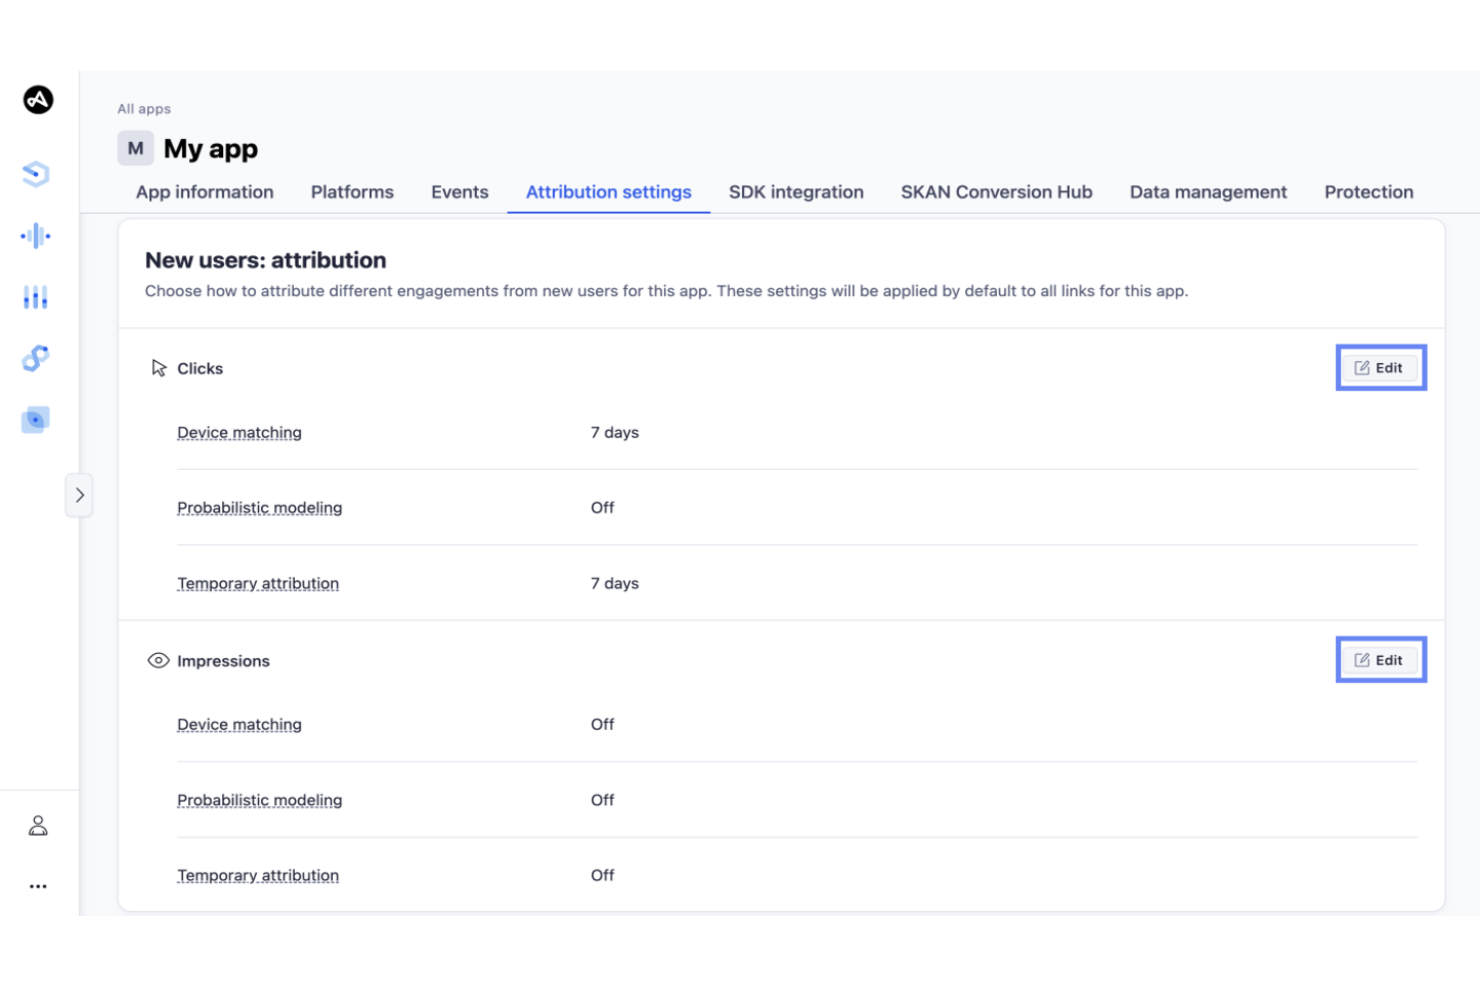Select Clicks Temporary attribution '7 days' value
The image size is (1480, 987).
(x=615, y=584)
